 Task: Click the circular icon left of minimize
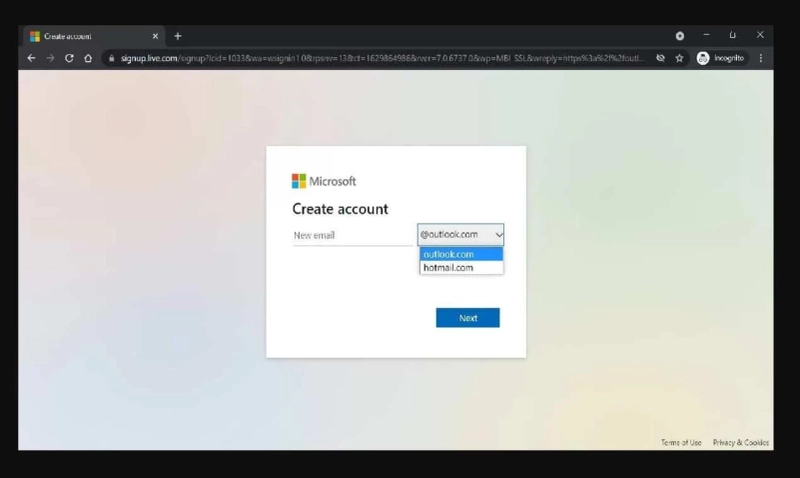tap(680, 36)
